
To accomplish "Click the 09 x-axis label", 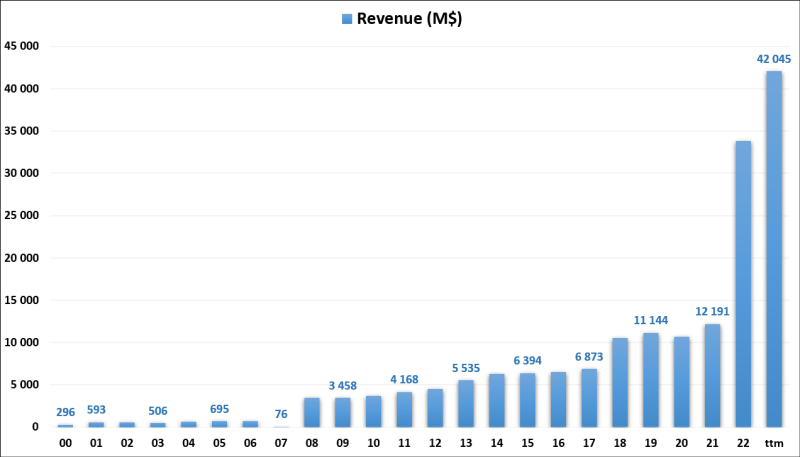I will [x=343, y=444].
